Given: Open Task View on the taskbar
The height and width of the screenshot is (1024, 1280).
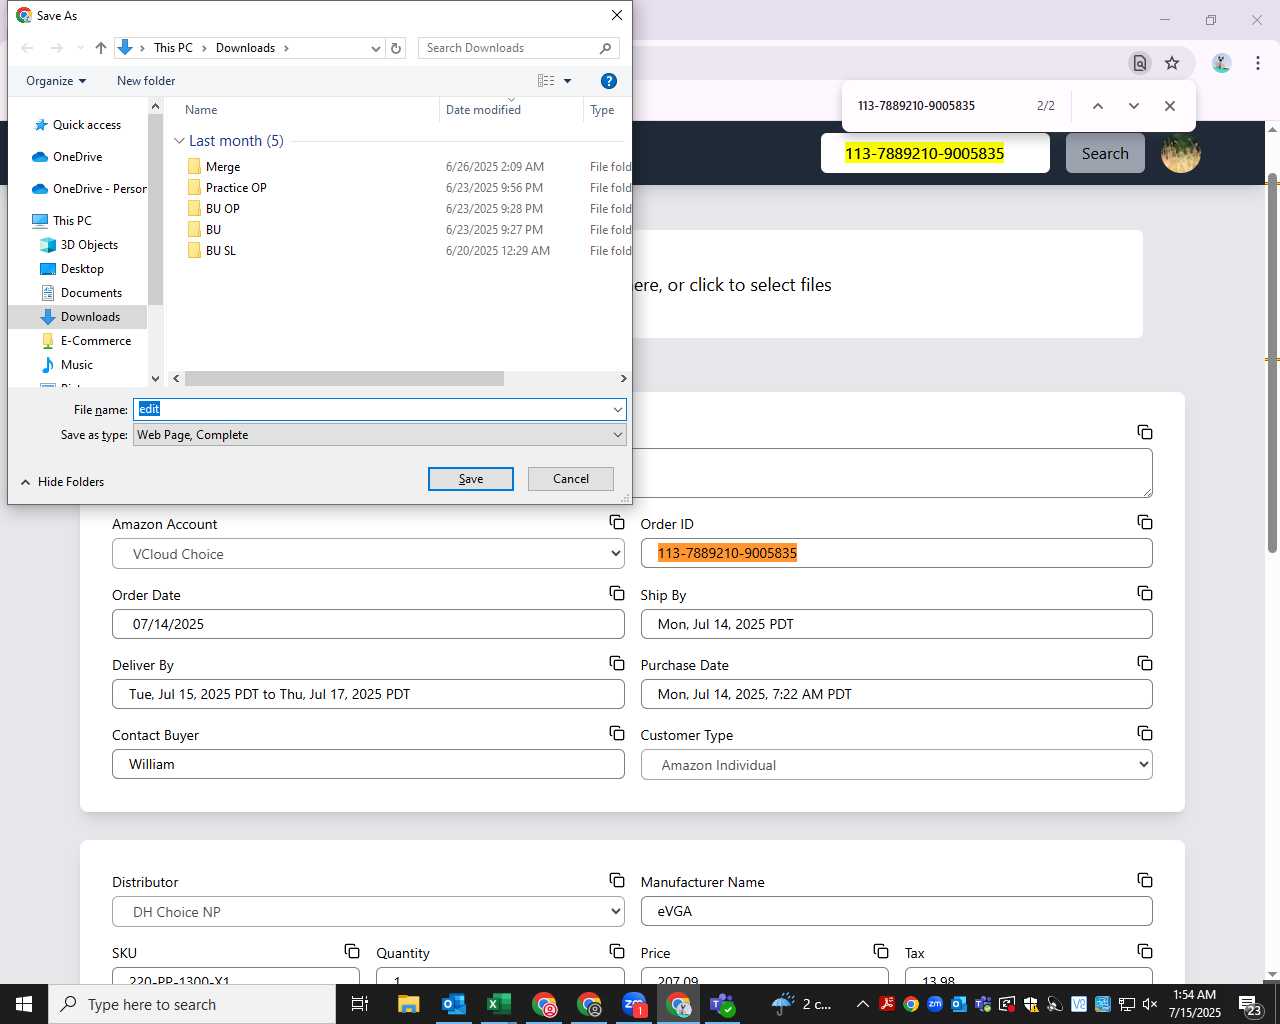Looking at the screenshot, I should [360, 1004].
